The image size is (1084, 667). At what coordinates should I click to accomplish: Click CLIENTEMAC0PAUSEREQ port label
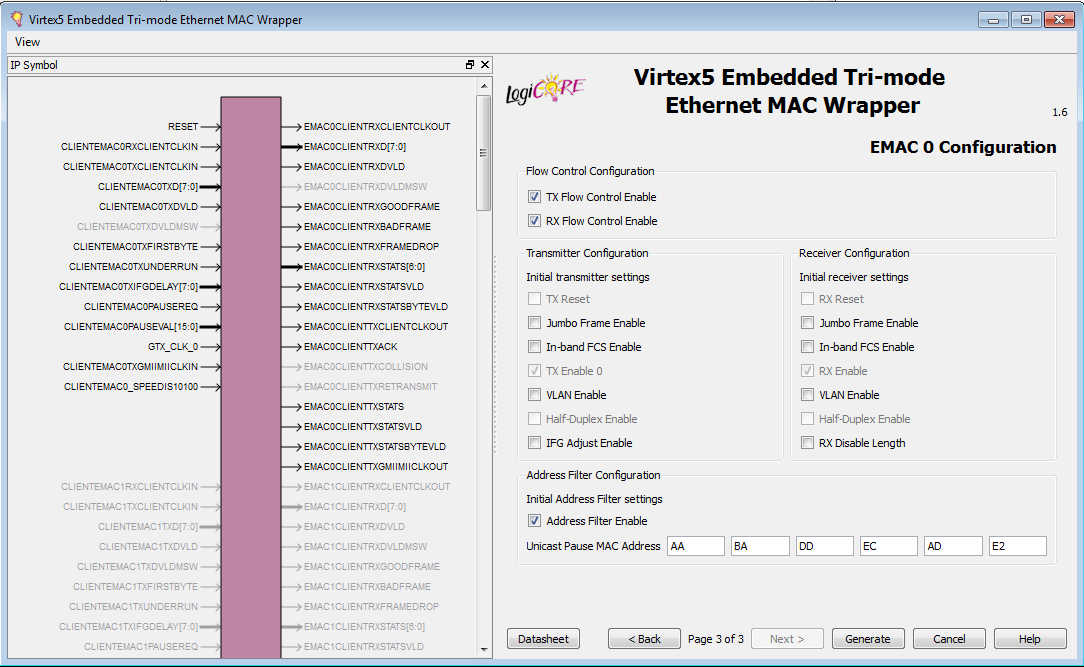141,306
